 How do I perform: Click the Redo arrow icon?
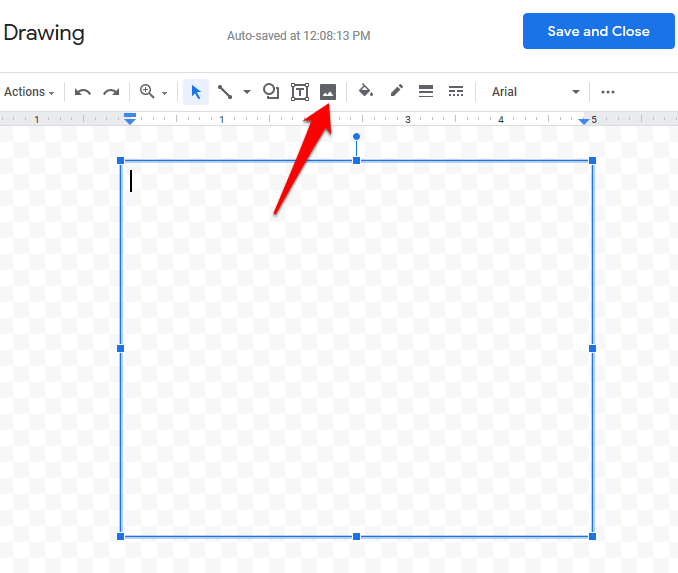pos(111,92)
